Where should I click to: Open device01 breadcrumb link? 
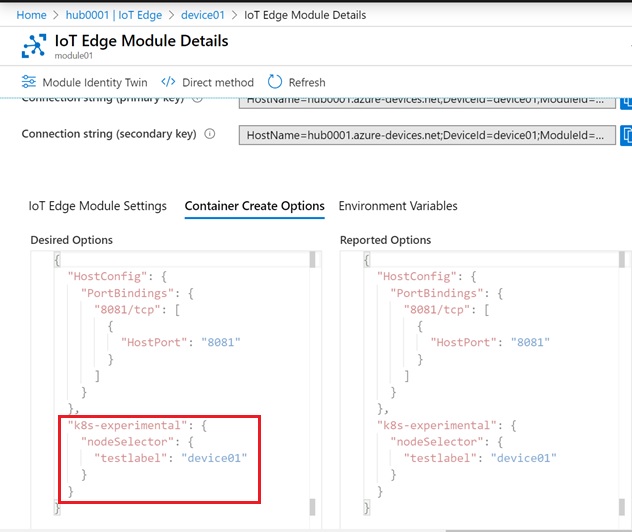203,15
